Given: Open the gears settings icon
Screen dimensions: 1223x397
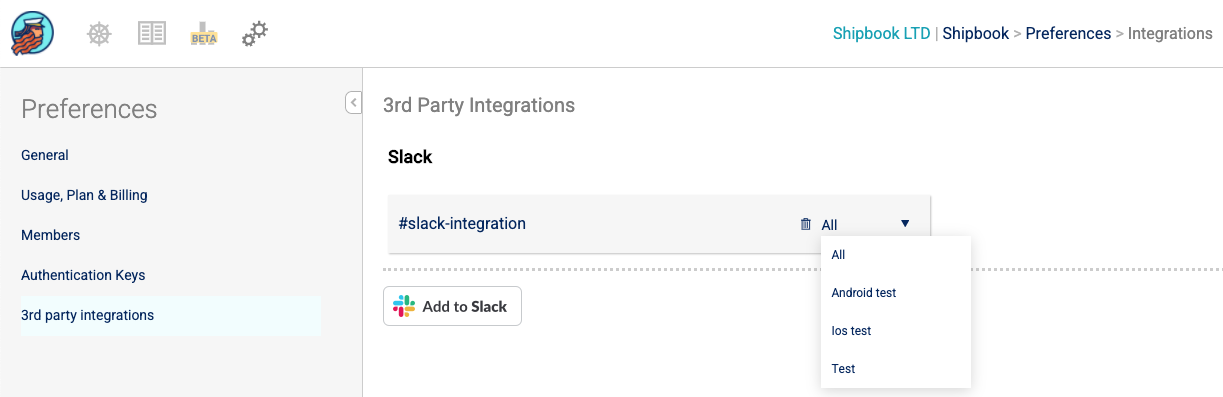Looking at the screenshot, I should click(255, 34).
